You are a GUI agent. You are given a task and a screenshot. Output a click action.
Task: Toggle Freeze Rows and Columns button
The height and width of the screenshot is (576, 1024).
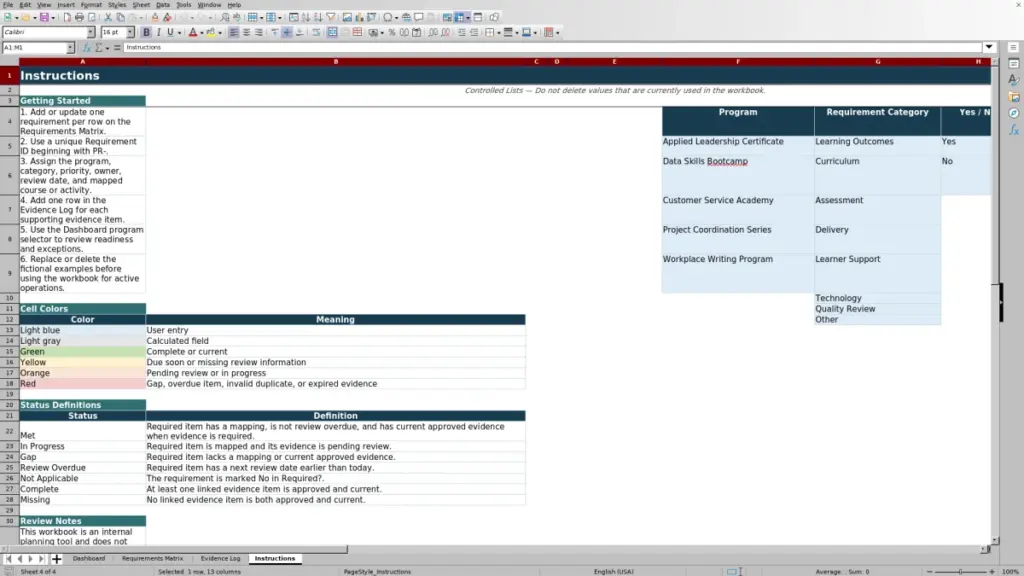(459, 17)
